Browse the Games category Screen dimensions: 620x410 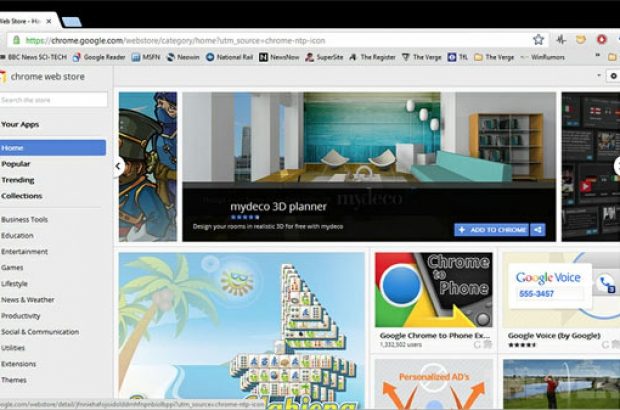[13, 268]
